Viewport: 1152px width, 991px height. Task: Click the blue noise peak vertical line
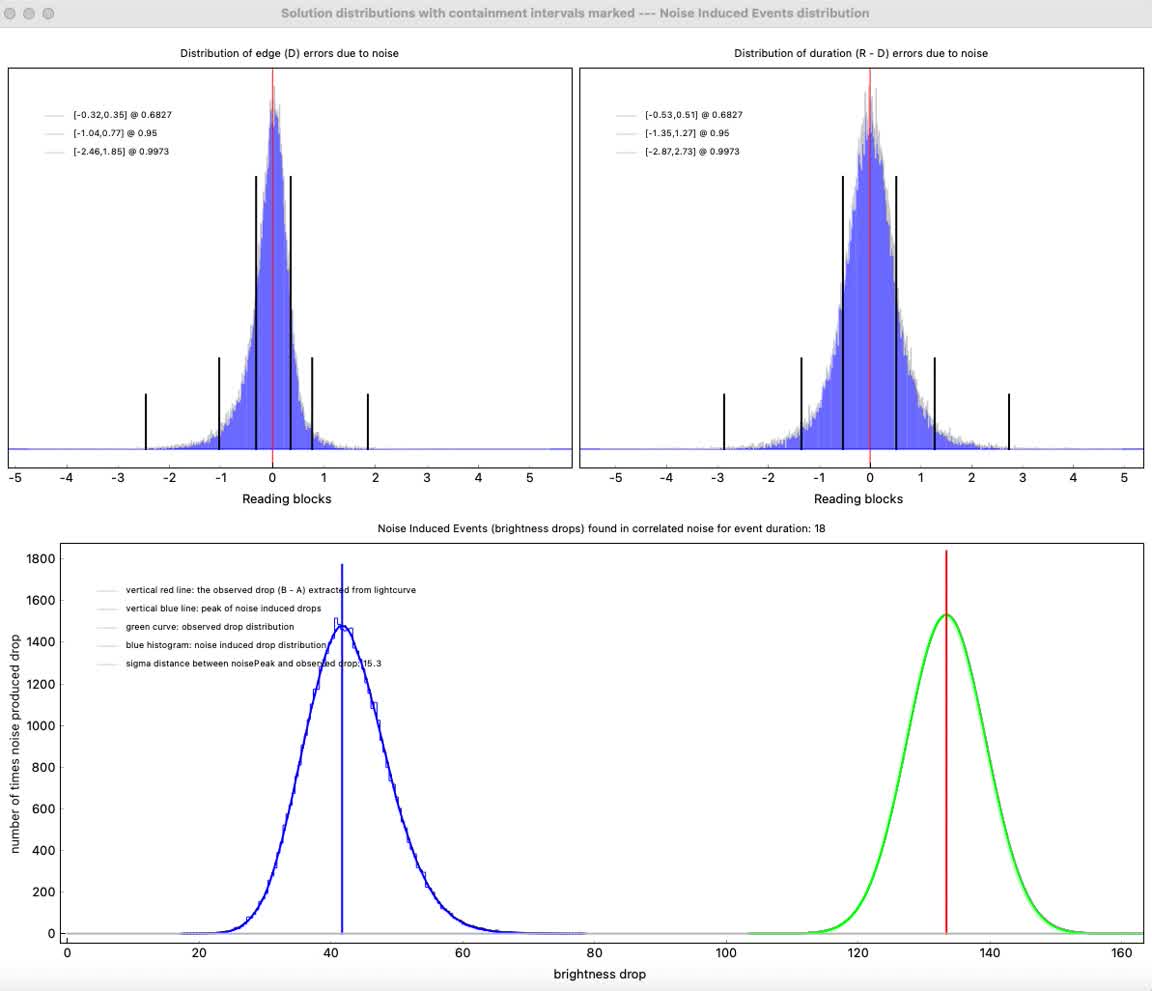[342, 800]
